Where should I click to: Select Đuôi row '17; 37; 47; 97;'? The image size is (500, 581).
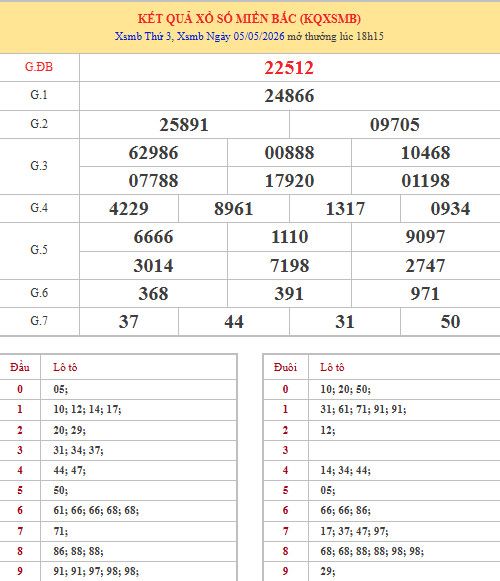pos(354,531)
